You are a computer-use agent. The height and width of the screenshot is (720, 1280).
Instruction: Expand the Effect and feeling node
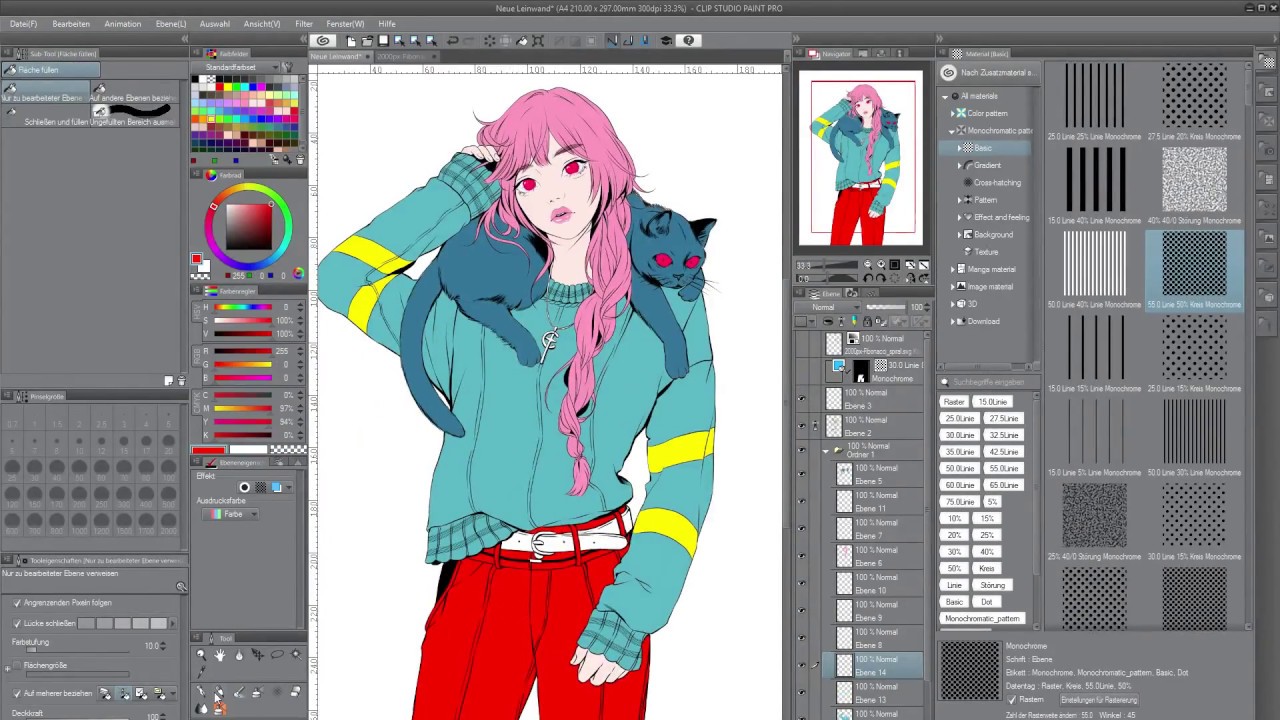(x=960, y=217)
